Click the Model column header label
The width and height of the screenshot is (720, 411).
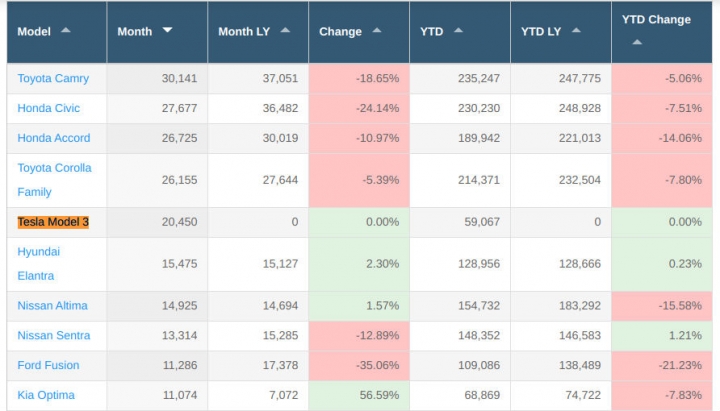34,32
